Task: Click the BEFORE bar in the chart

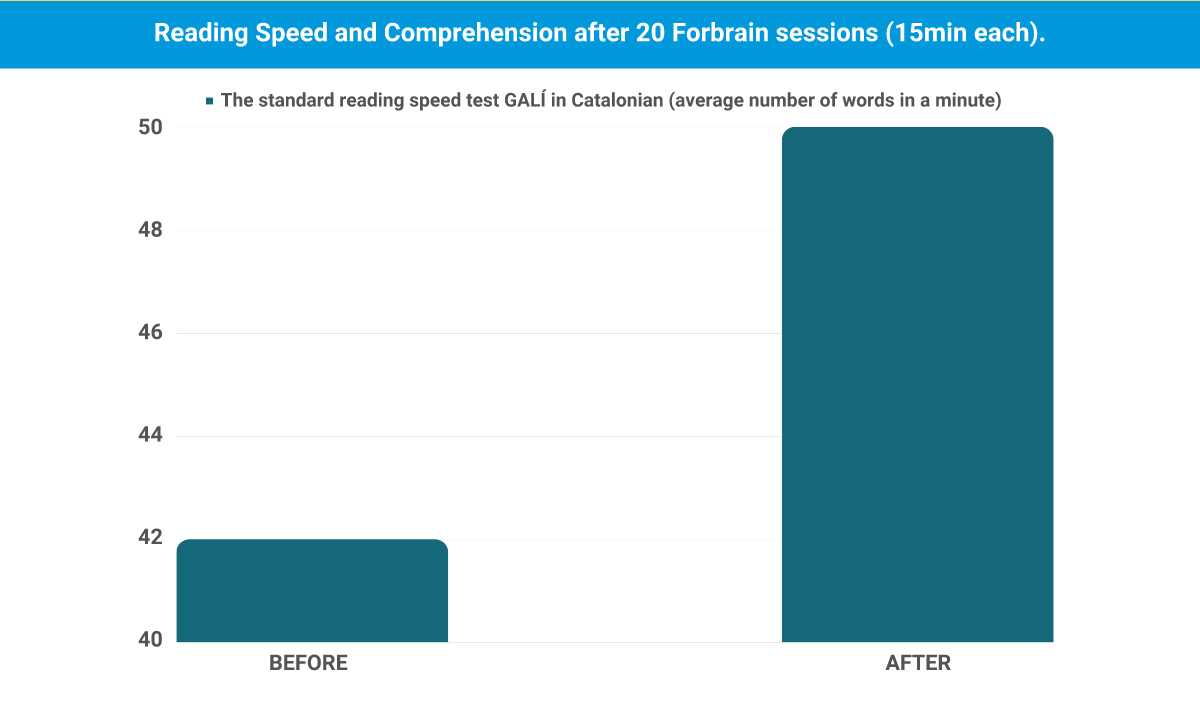Action: [312, 590]
